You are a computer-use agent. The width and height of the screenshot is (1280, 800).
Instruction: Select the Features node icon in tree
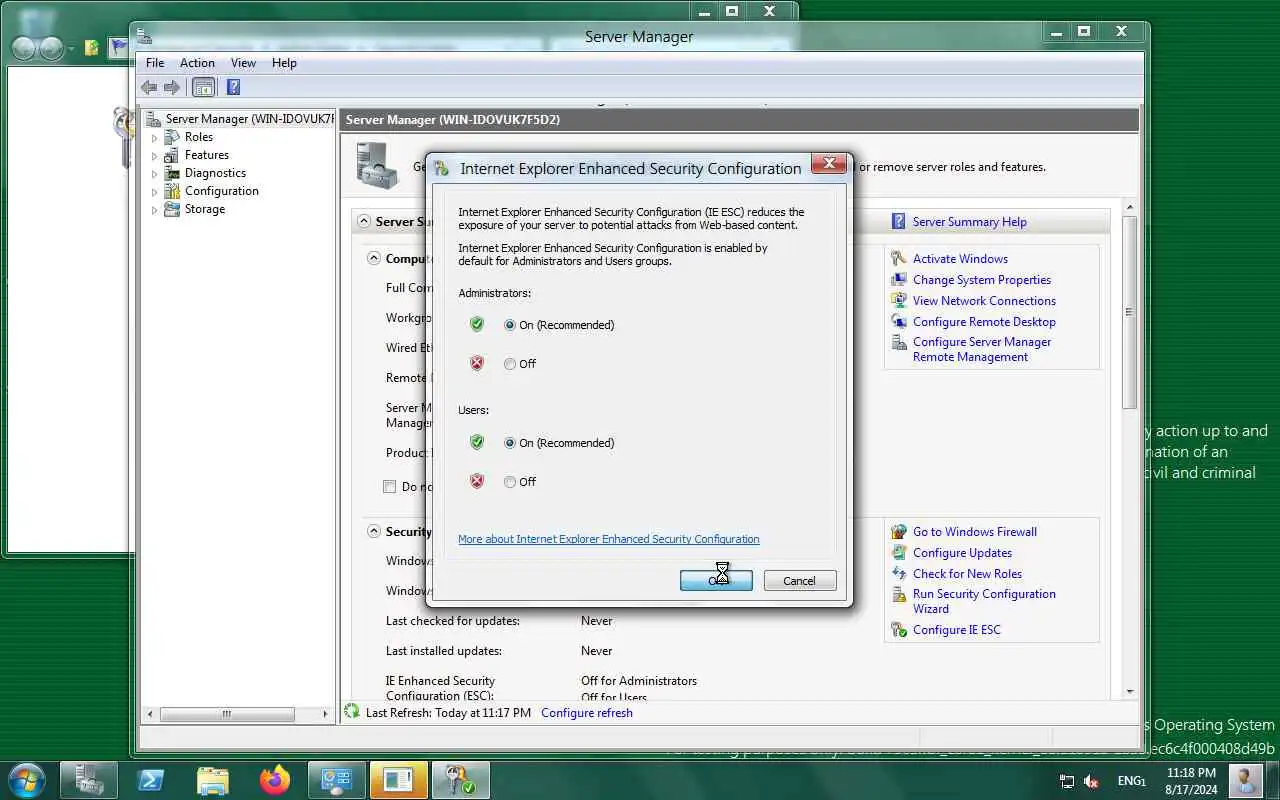[x=173, y=155]
